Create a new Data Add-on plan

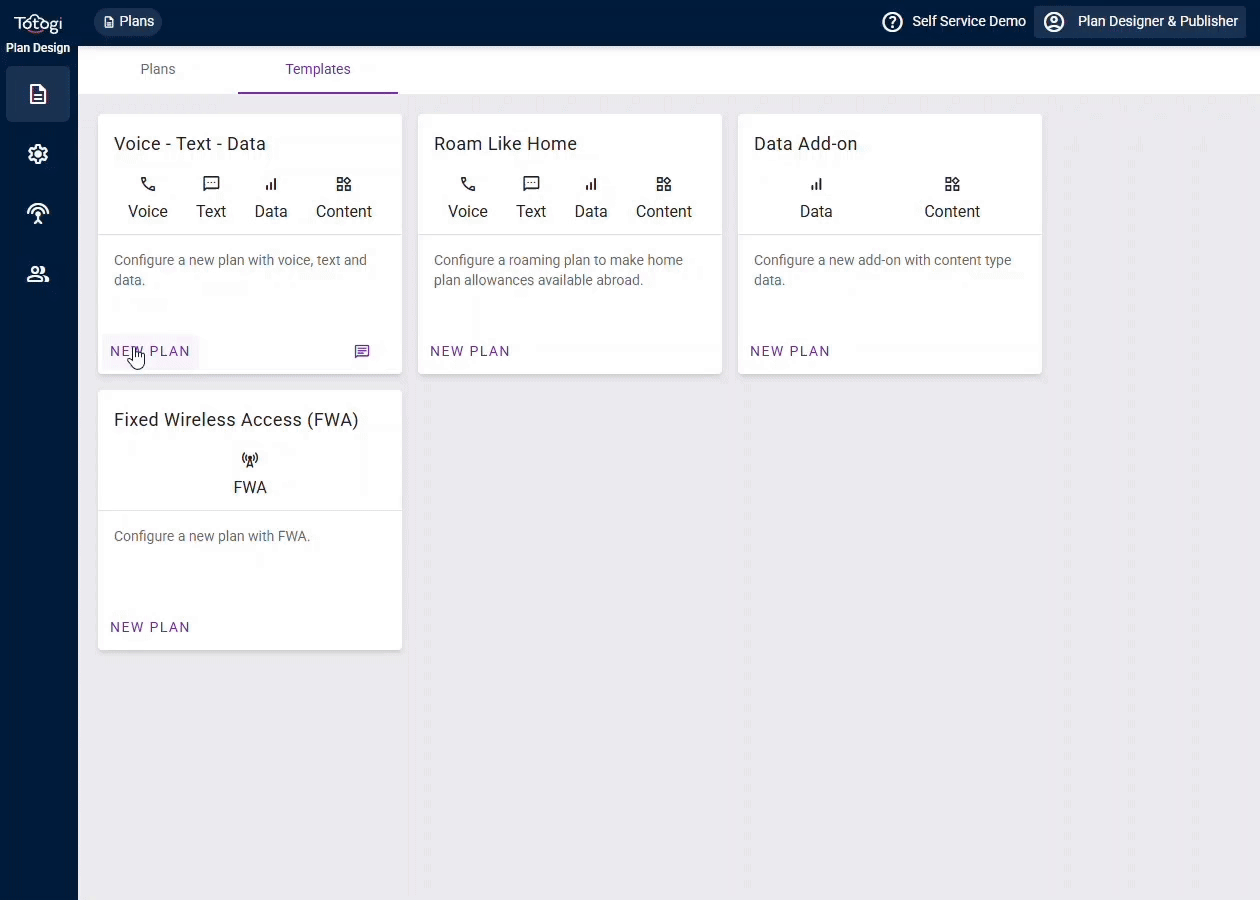(x=790, y=351)
